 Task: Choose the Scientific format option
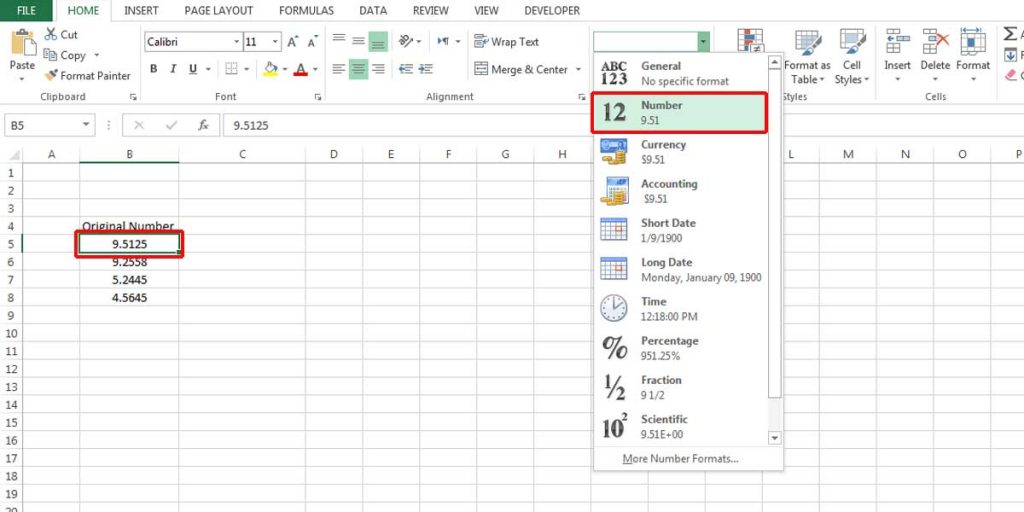click(679, 426)
